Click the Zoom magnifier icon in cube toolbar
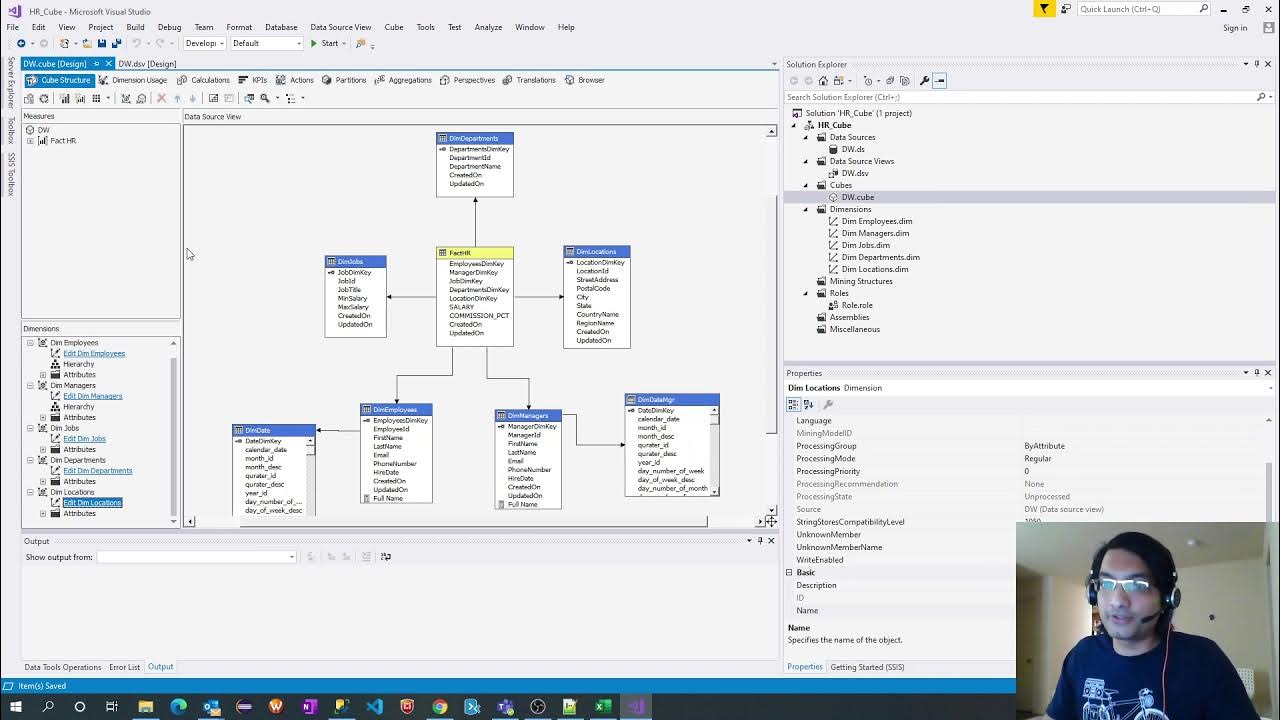Screen dimensions: 1280x720 (x=265, y=98)
